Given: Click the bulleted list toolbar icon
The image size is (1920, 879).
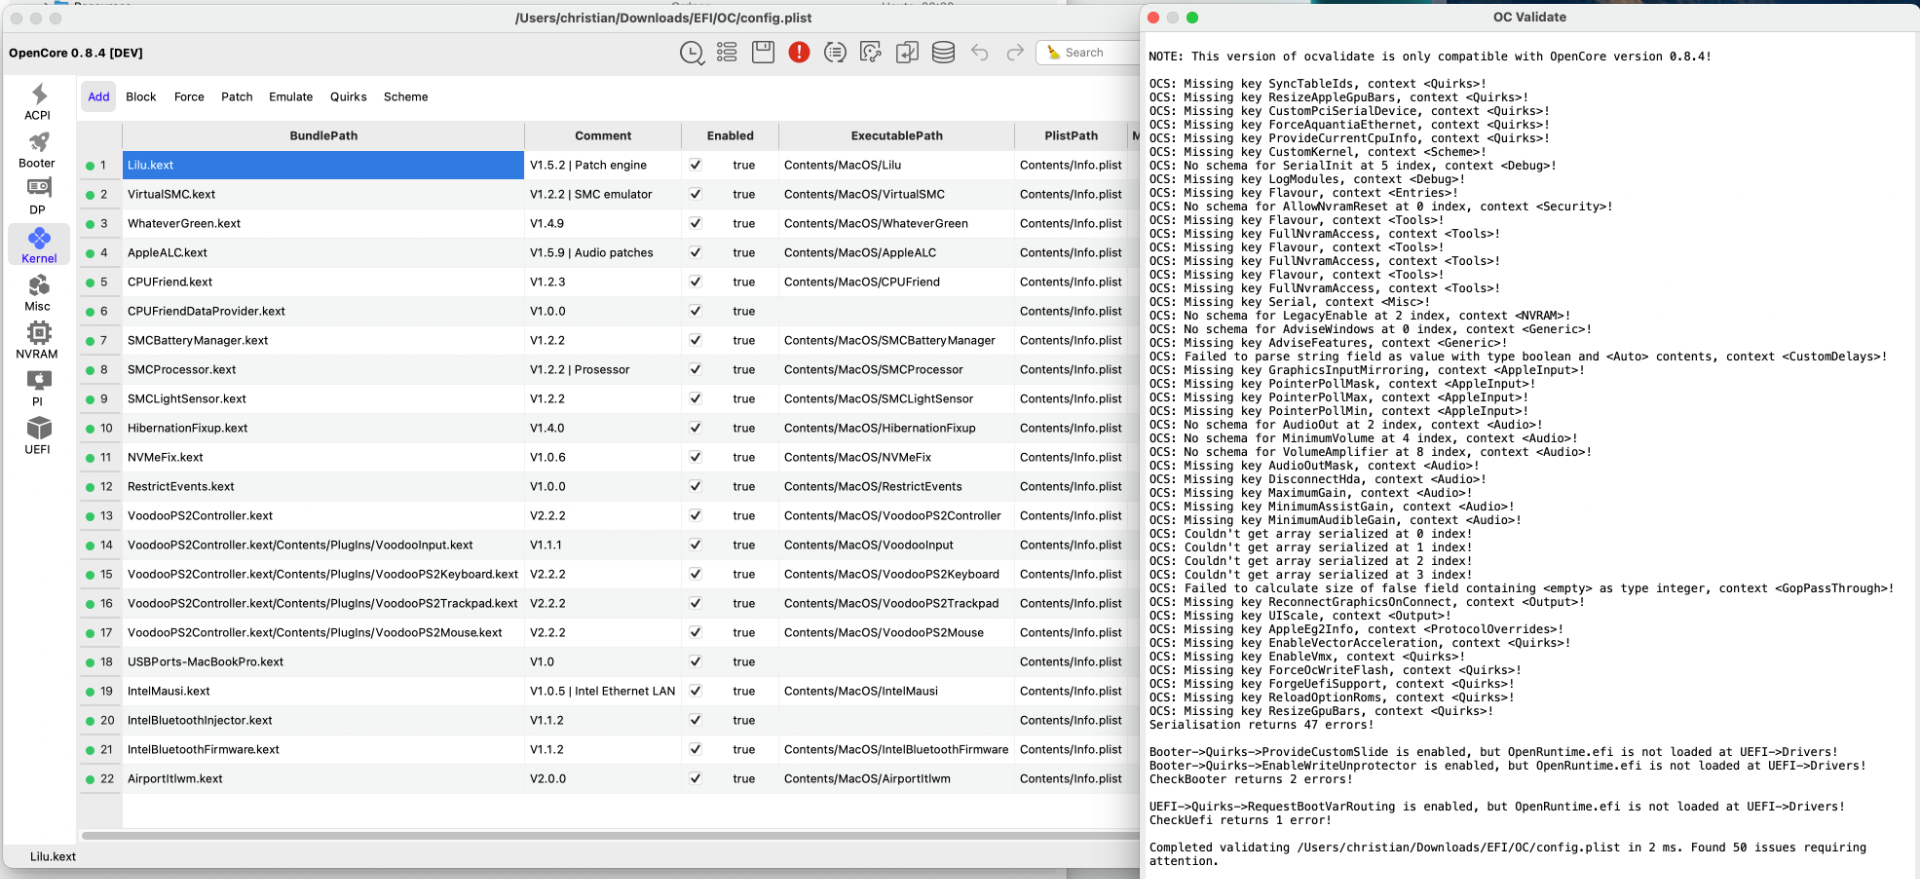Looking at the screenshot, I should [727, 52].
